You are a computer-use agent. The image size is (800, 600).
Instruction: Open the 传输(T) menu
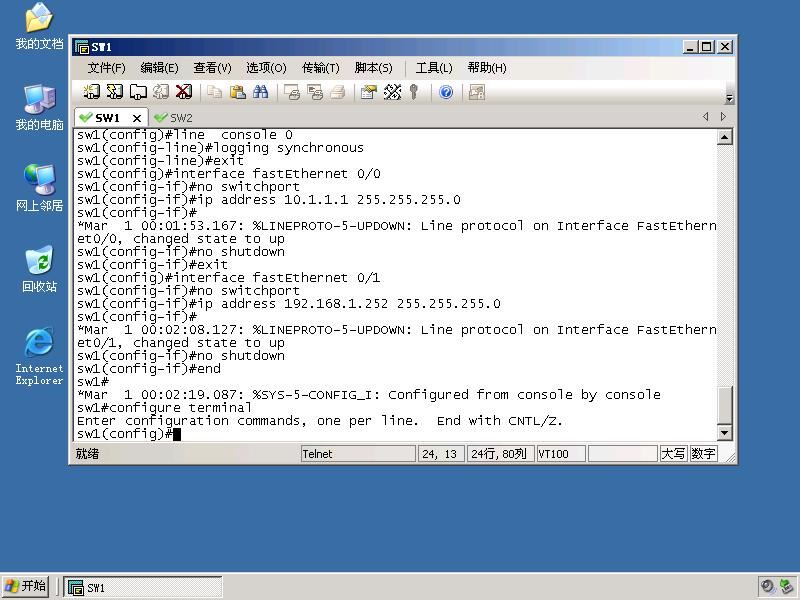click(320, 68)
